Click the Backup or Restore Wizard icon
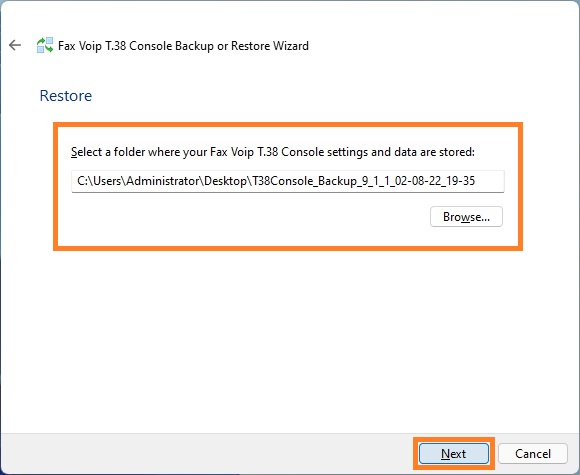 pos(45,46)
